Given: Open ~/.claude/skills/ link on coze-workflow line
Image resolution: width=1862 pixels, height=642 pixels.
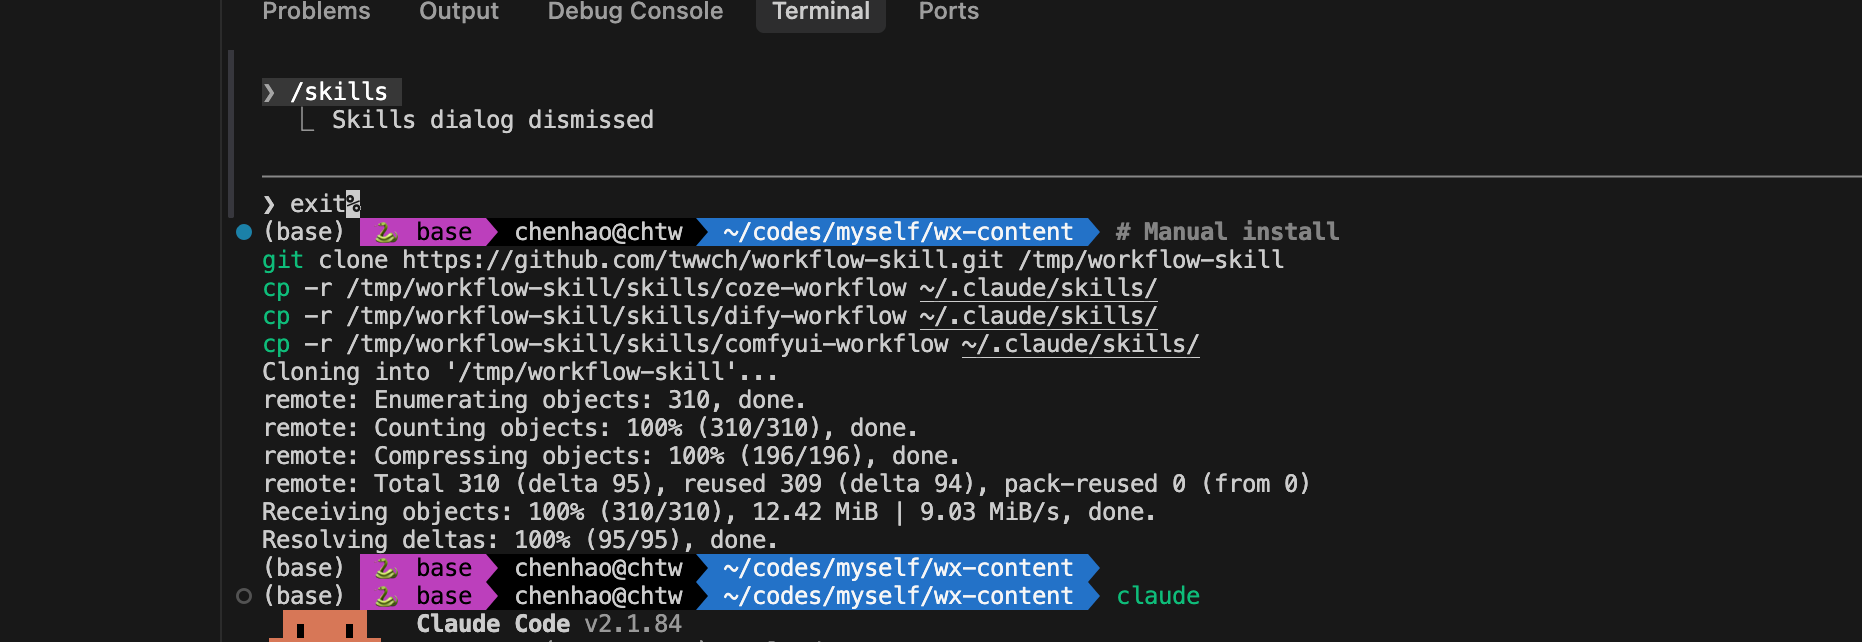Looking at the screenshot, I should pyautogui.click(x=1038, y=288).
